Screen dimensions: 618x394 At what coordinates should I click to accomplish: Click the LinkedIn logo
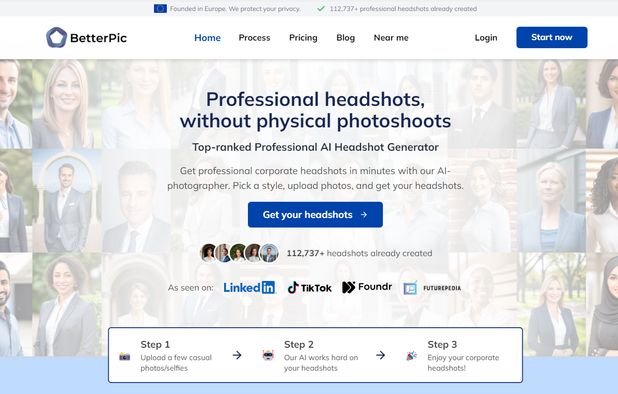click(x=249, y=287)
